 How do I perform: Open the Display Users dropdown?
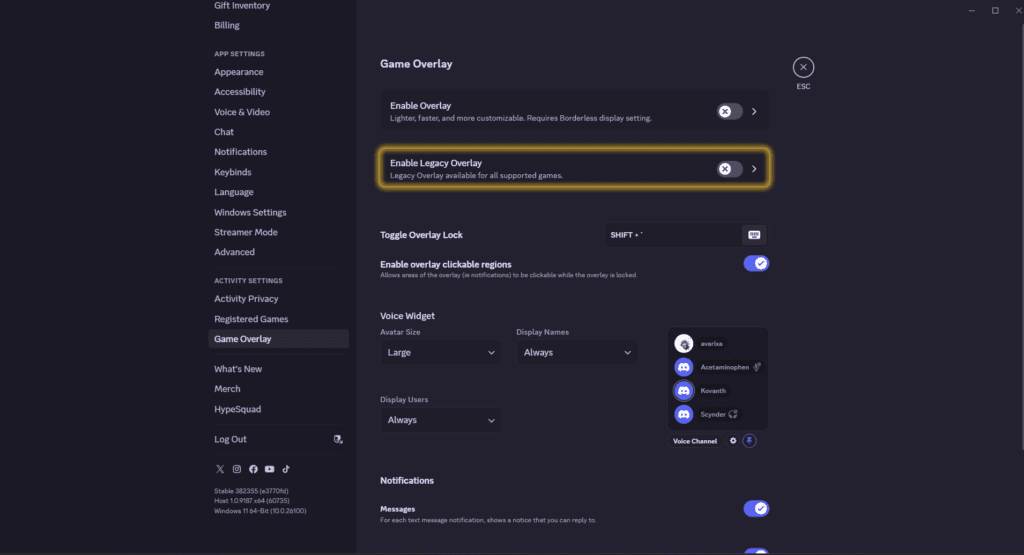(x=440, y=420)
